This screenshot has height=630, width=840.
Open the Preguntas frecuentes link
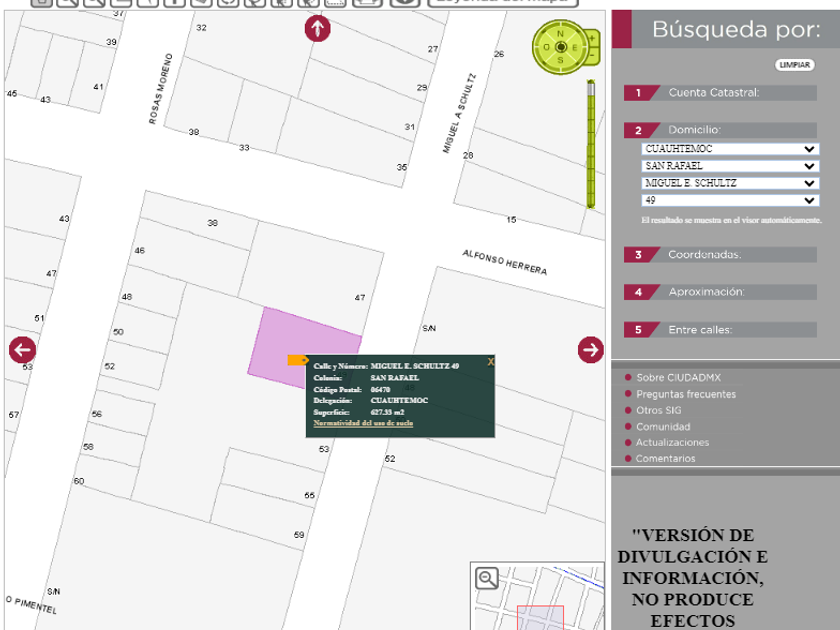point(685,394)
